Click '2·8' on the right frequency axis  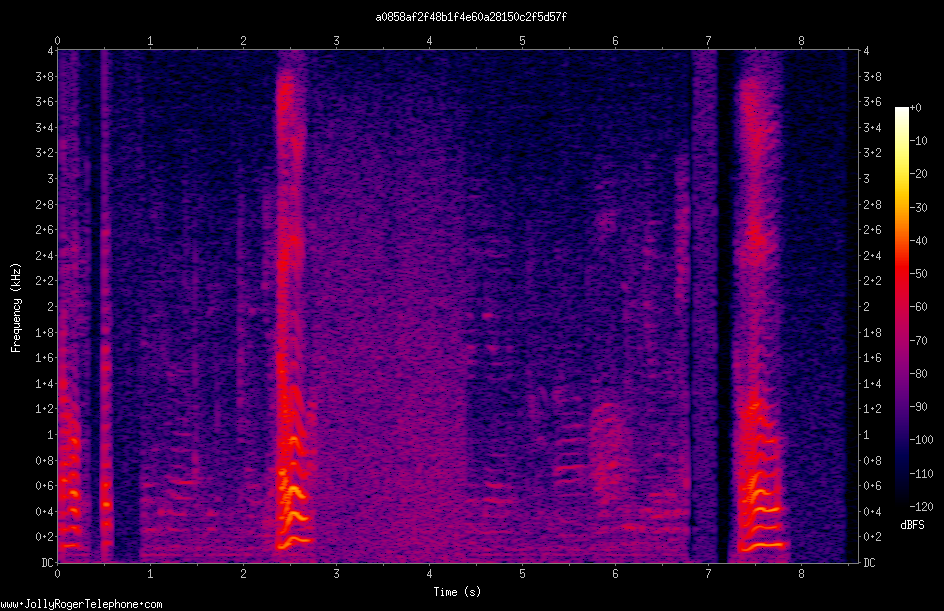872,205
